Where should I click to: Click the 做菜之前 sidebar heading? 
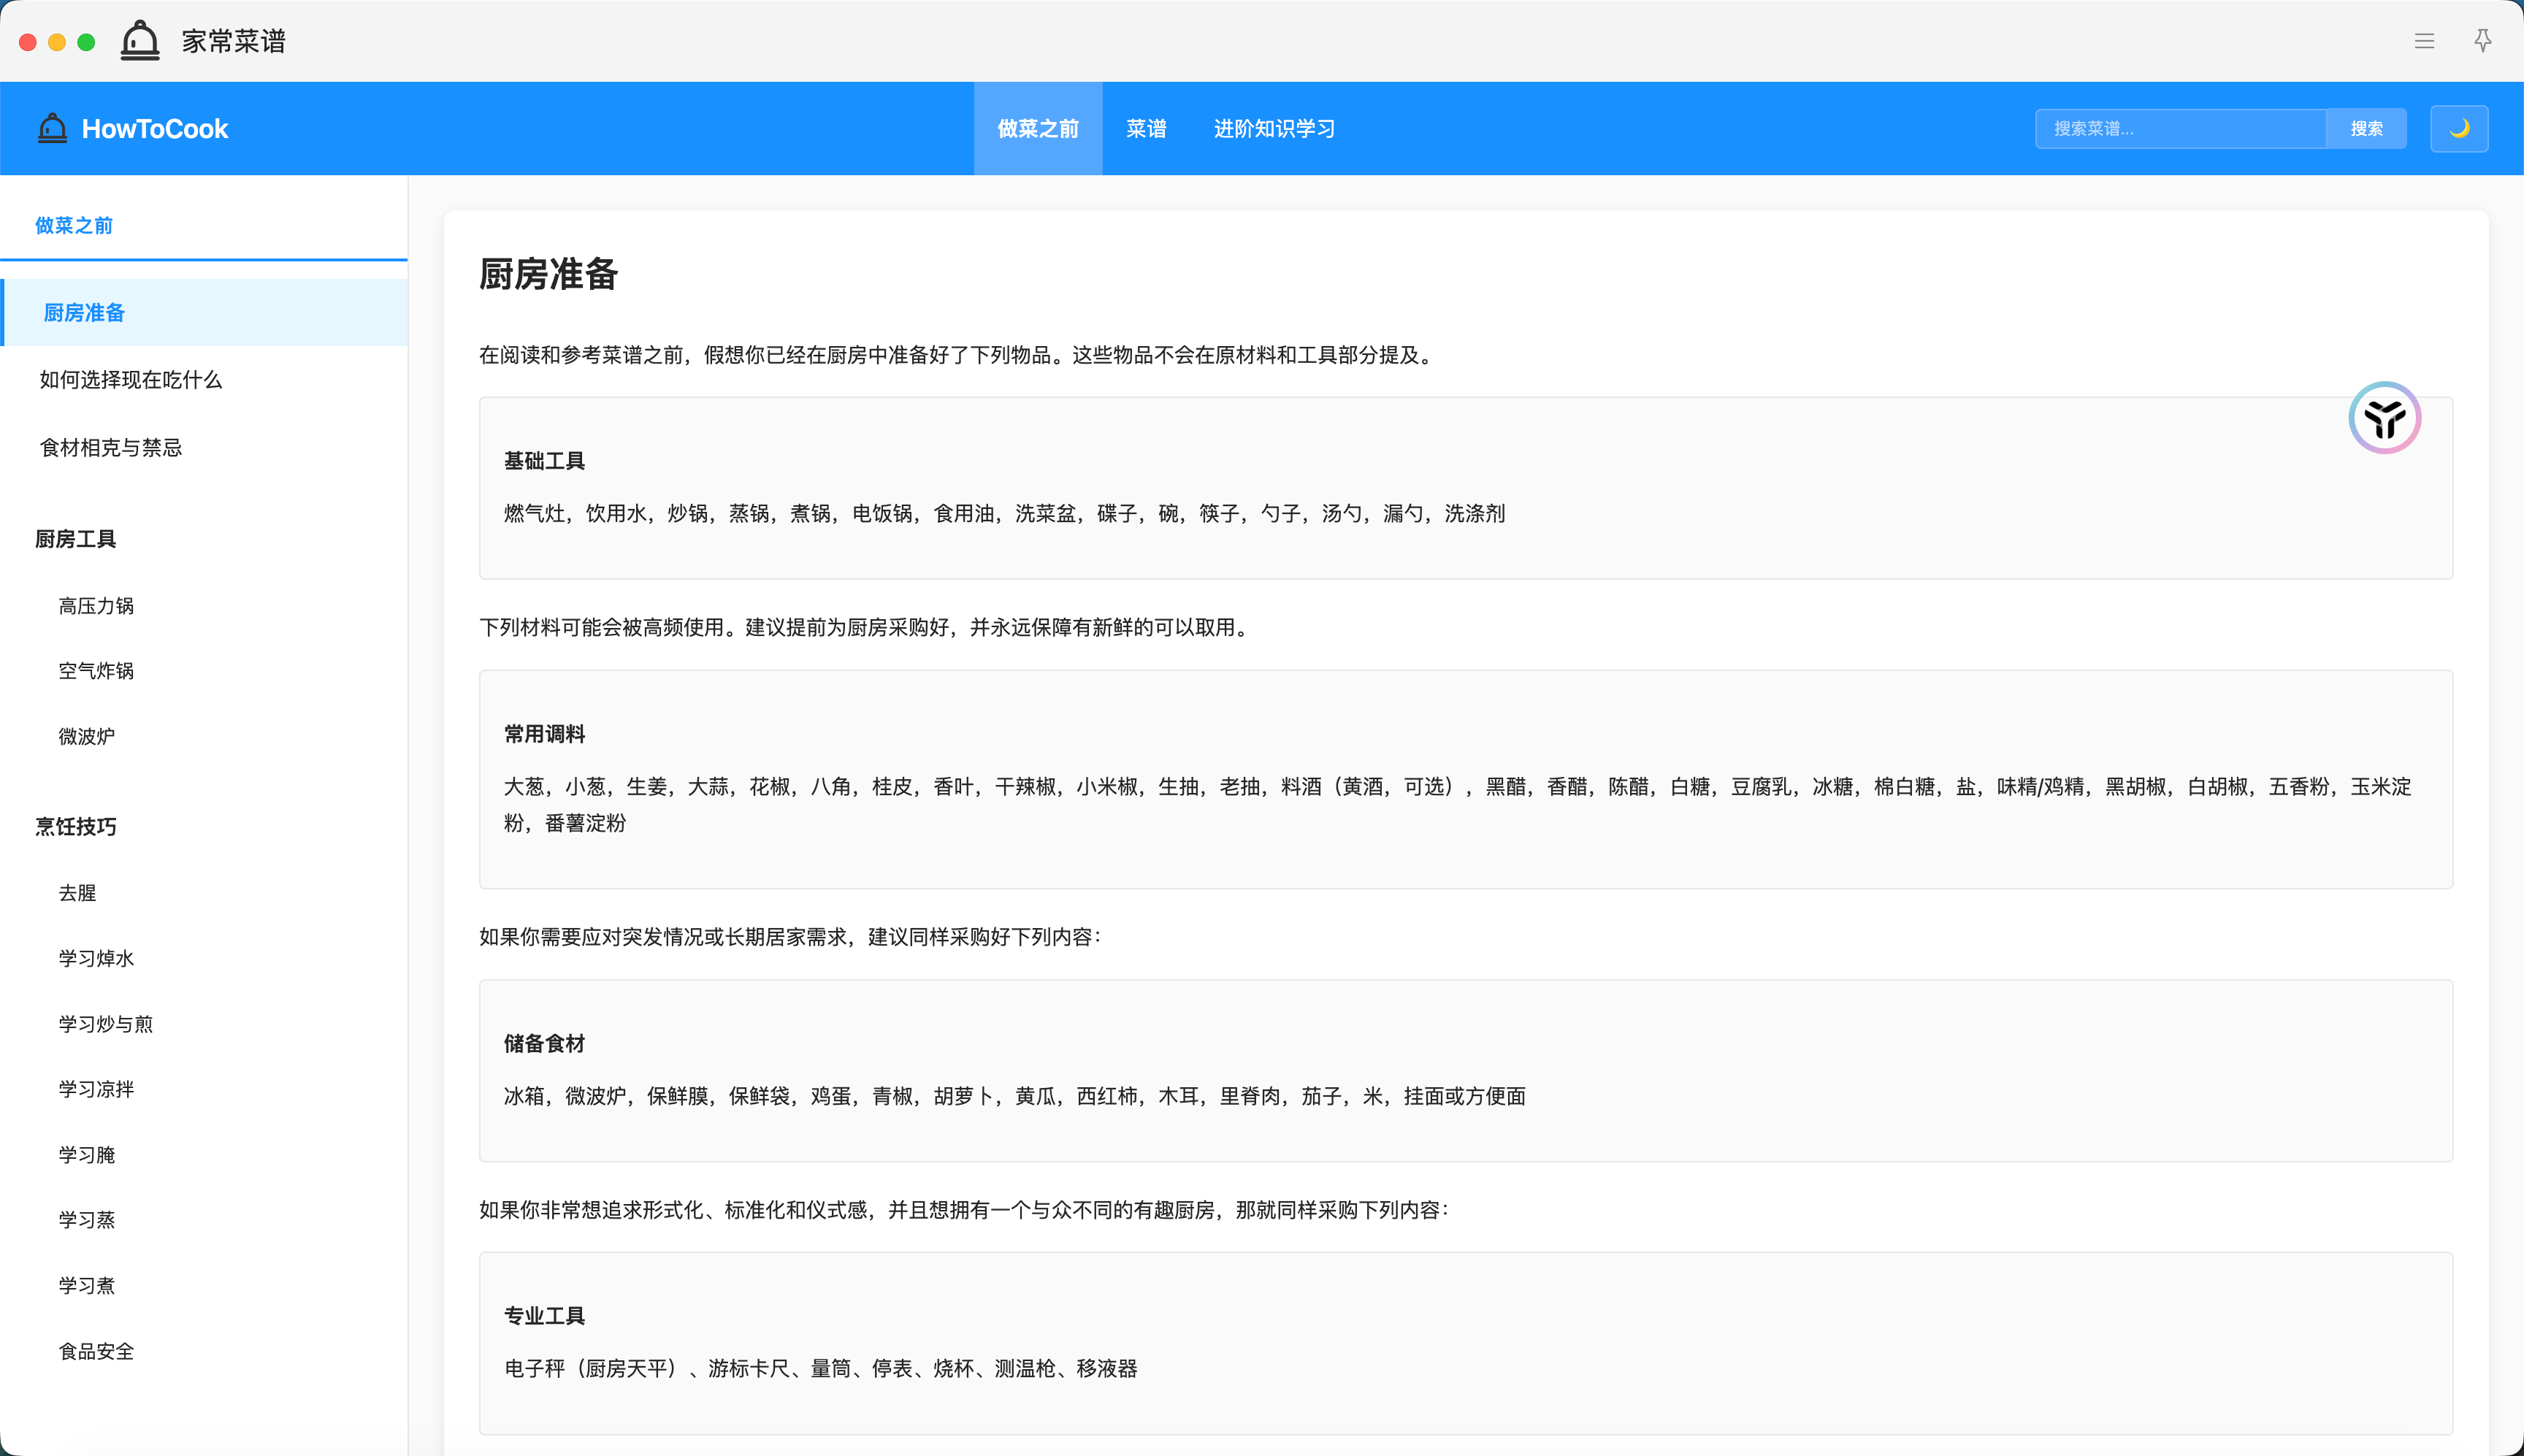[74, 225]
